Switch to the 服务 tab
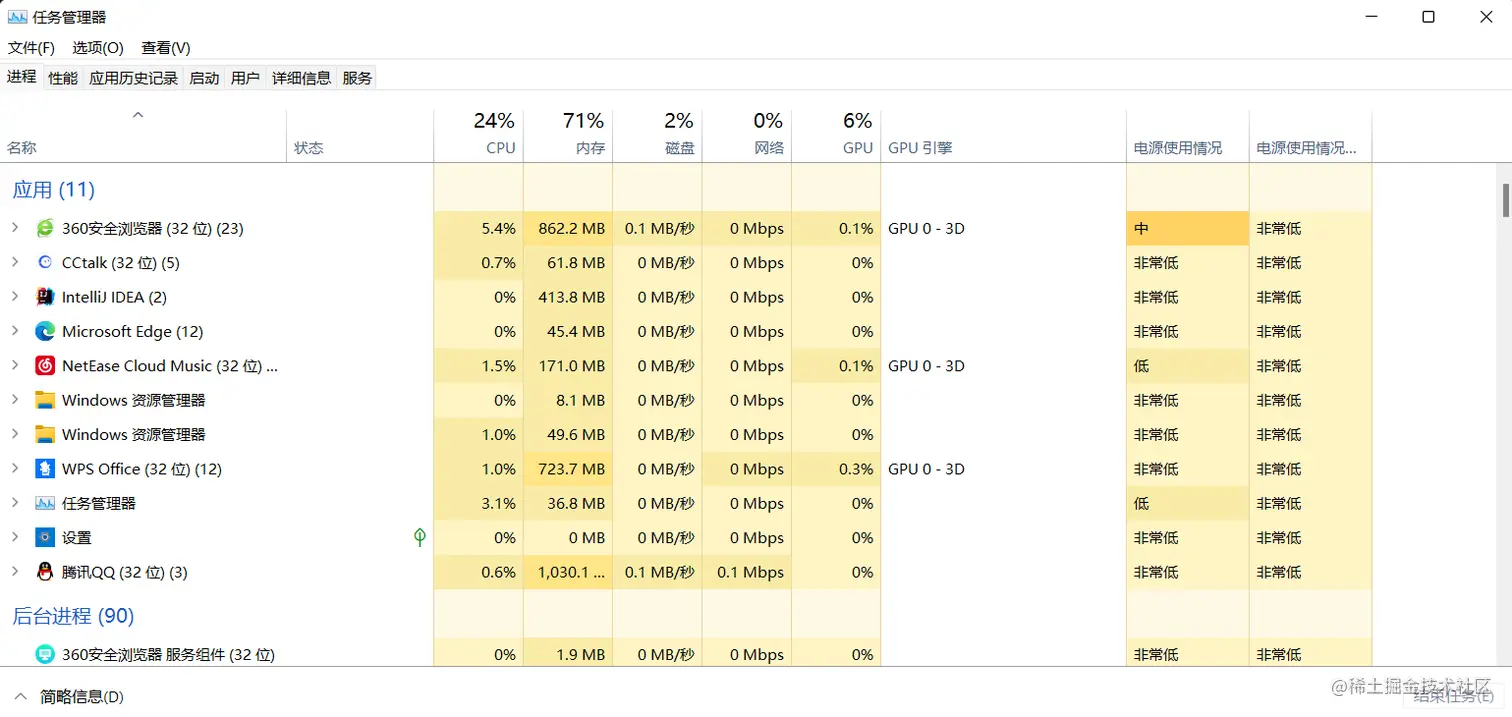1512x717 pixels. [x=357, y=77]
